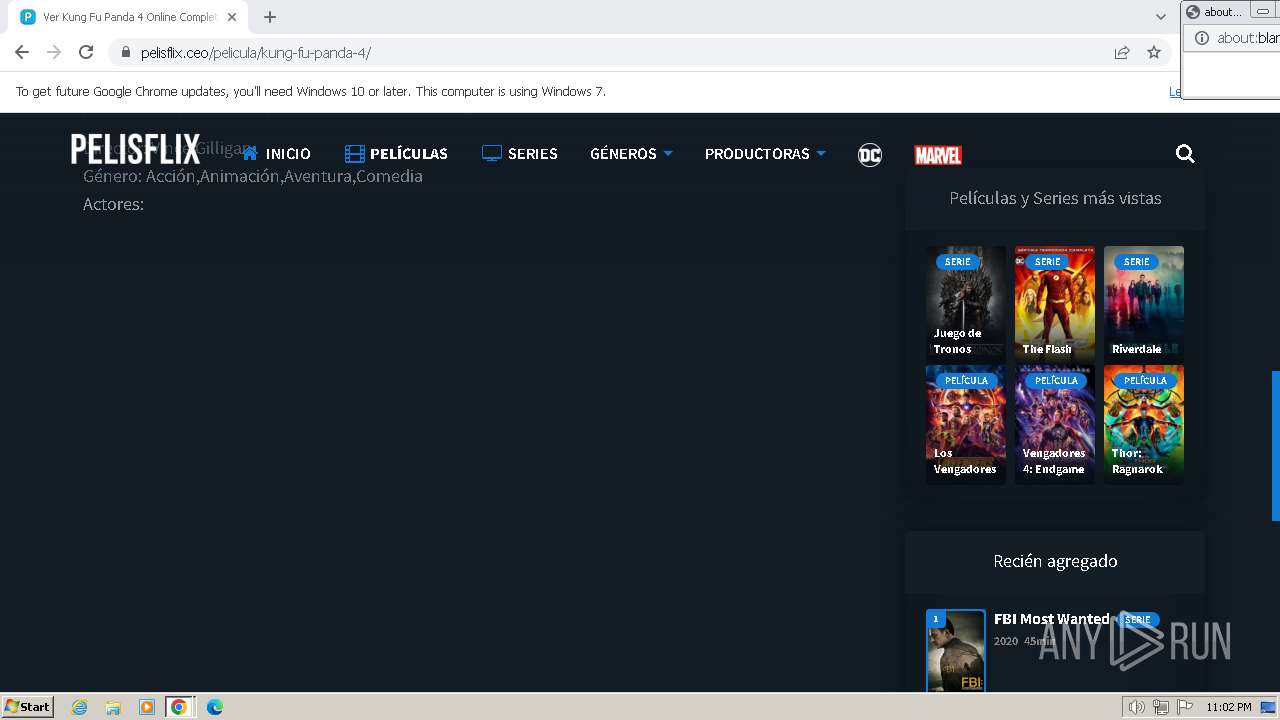Image resolution: width=1280 pixels, height=720 pixels.
Task: Click the padlock site info icon
Action: (x=126, y=53)
